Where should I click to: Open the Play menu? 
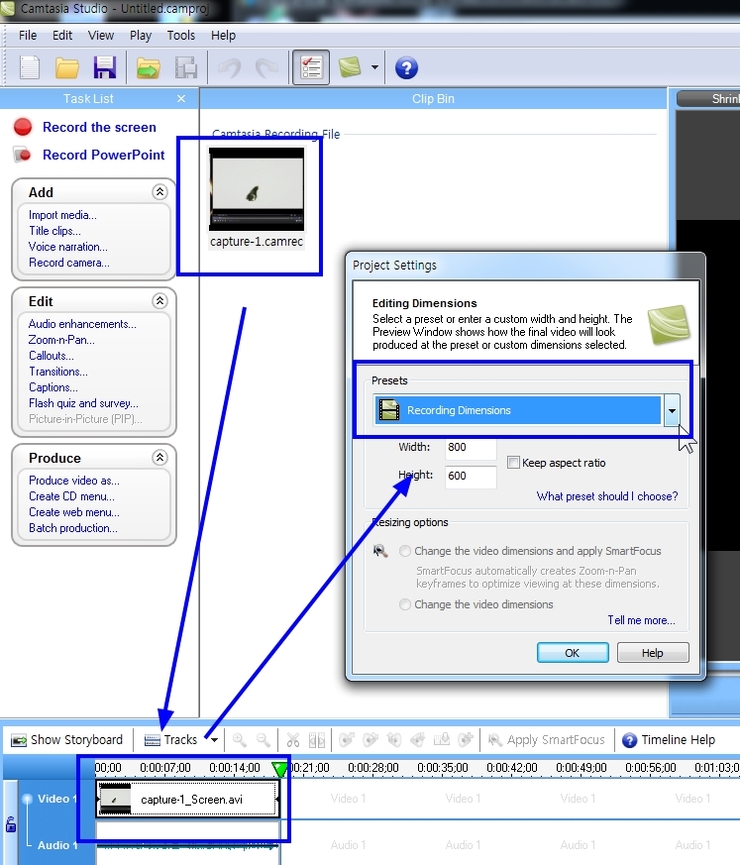pyautogui.click(x=140, y=35)
